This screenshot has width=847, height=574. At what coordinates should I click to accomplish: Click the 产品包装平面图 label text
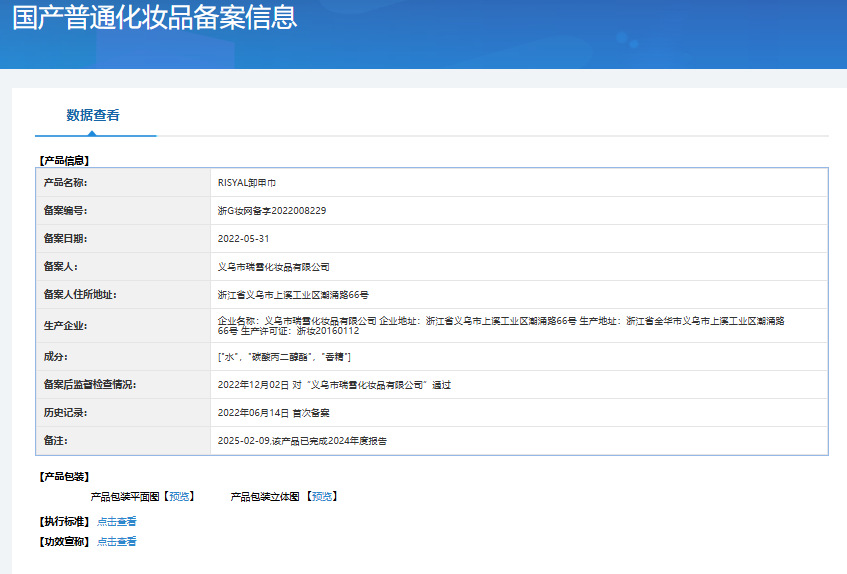(x=125, y=496)
